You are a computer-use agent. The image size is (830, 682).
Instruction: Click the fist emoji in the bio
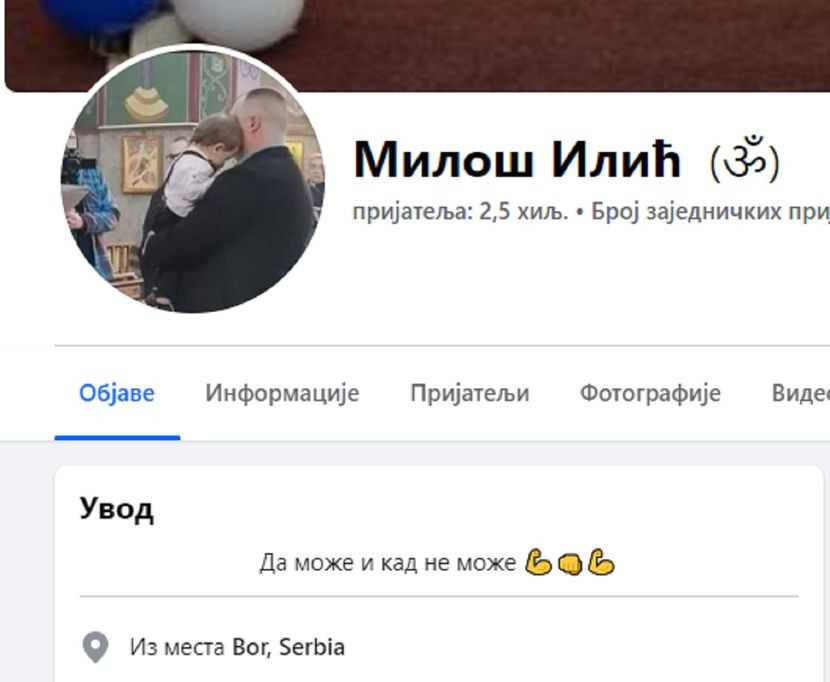570,564
